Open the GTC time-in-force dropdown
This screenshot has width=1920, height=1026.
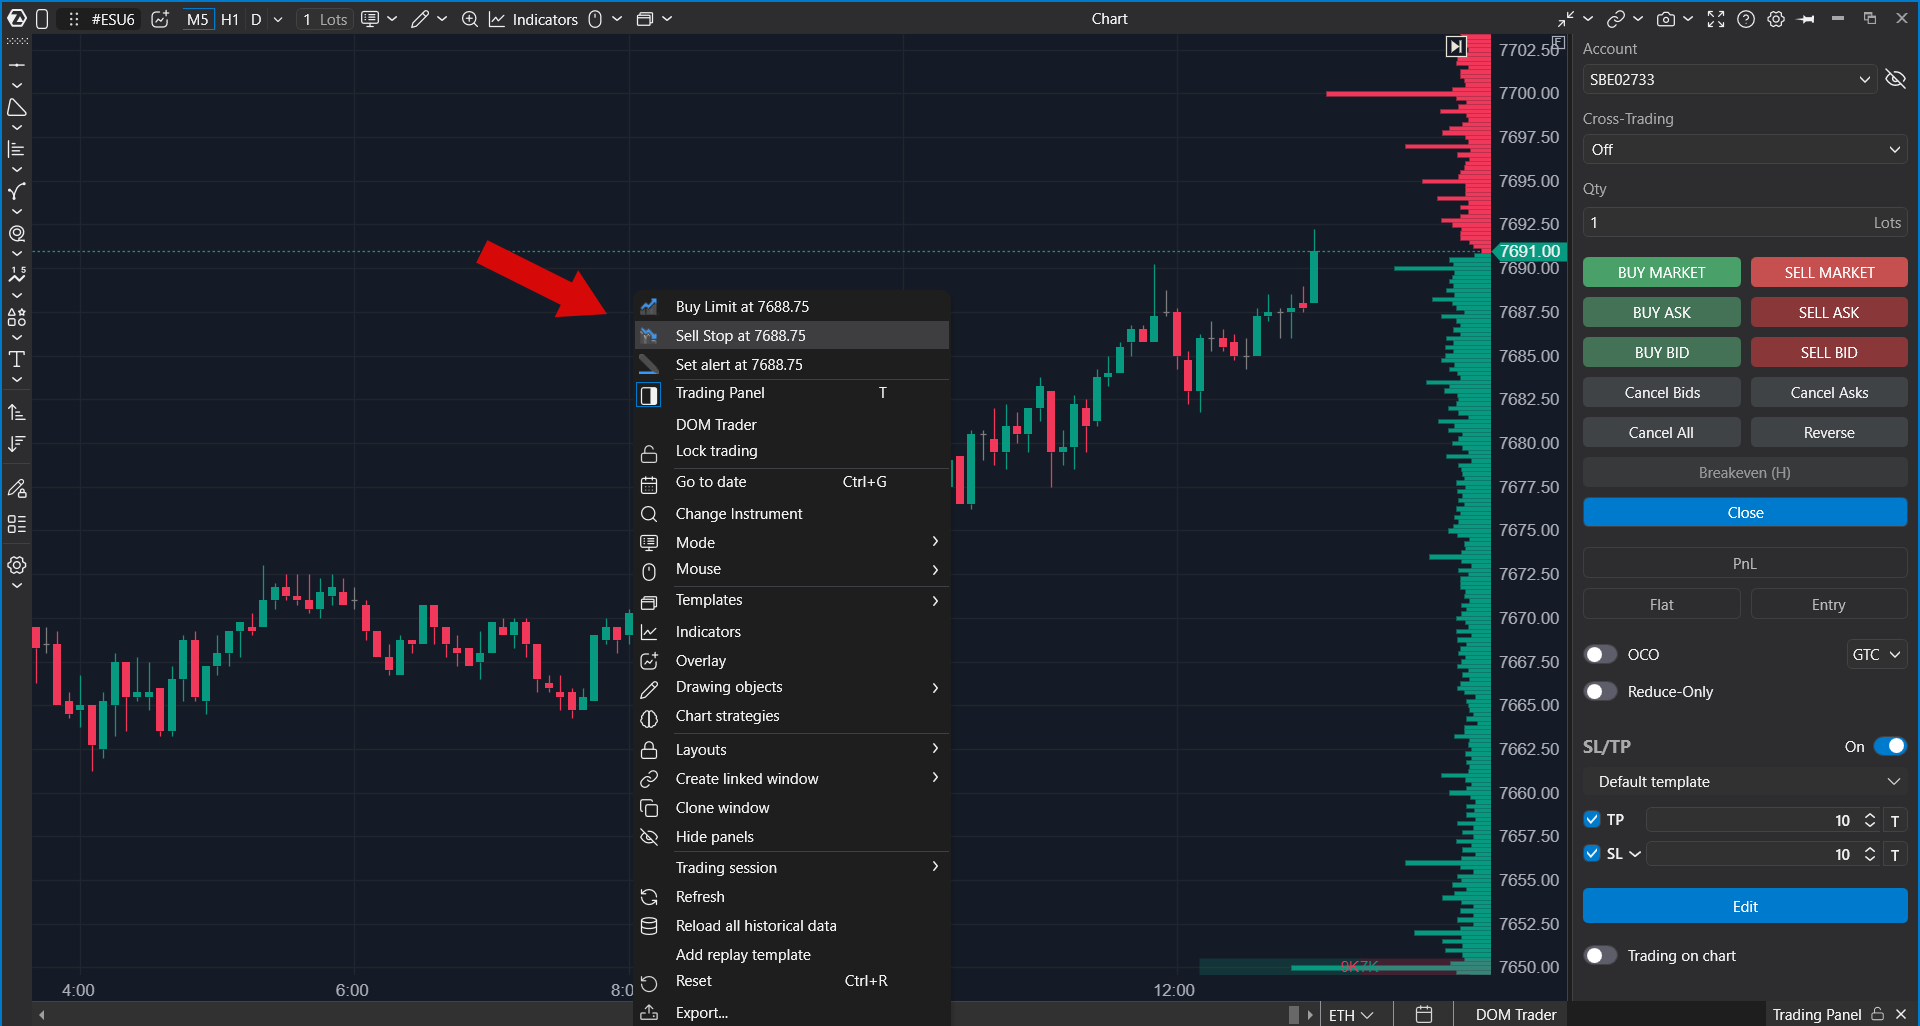(x=1876, y=654)
